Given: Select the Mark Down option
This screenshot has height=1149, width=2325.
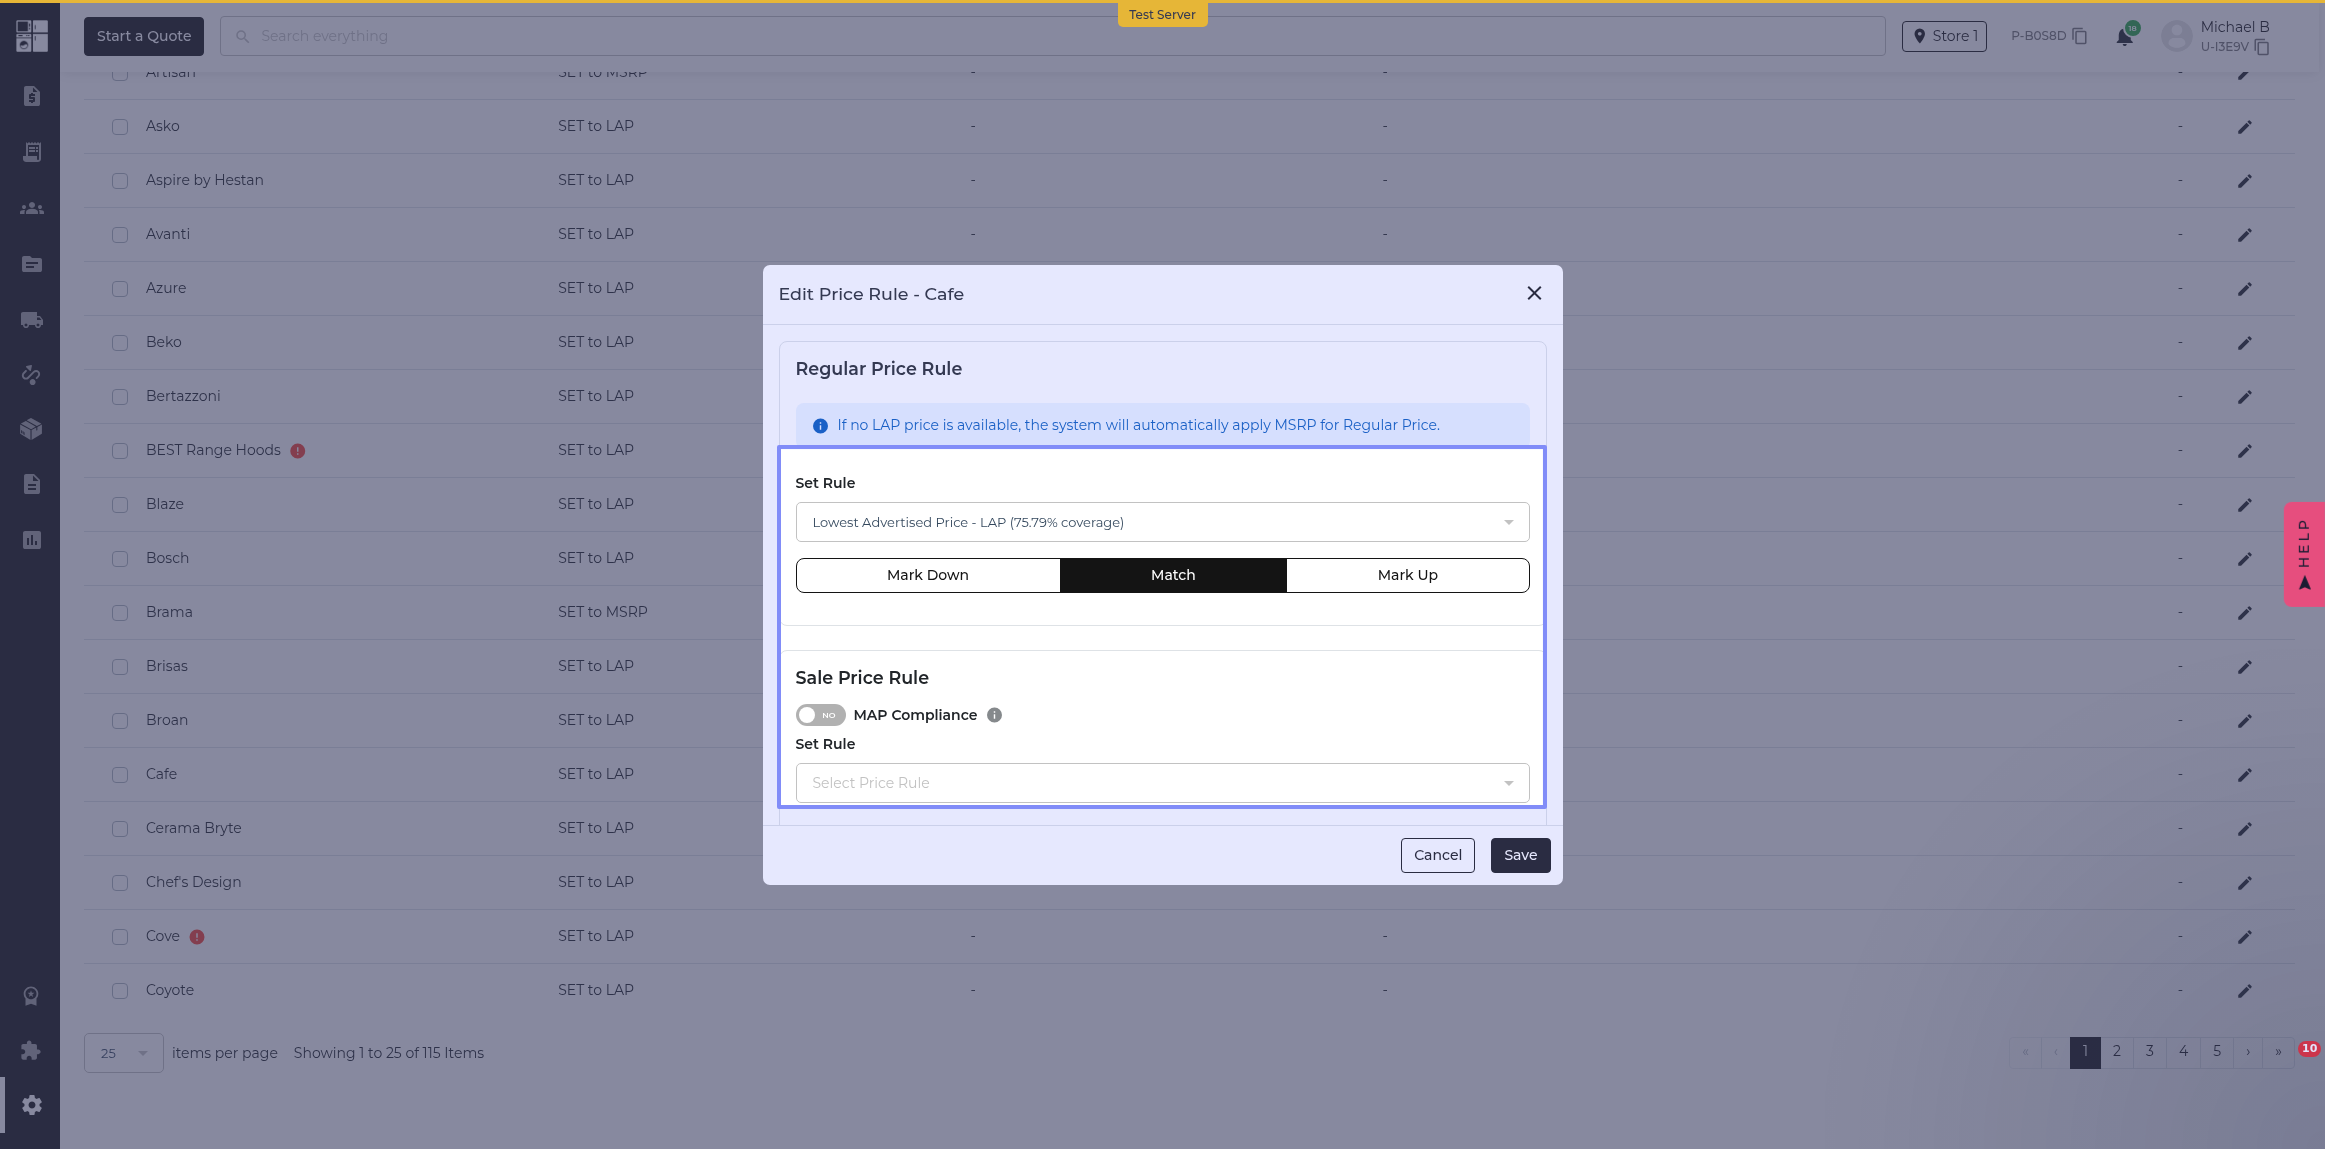Looking at the screenshot, I should click(x=927, y=575).
